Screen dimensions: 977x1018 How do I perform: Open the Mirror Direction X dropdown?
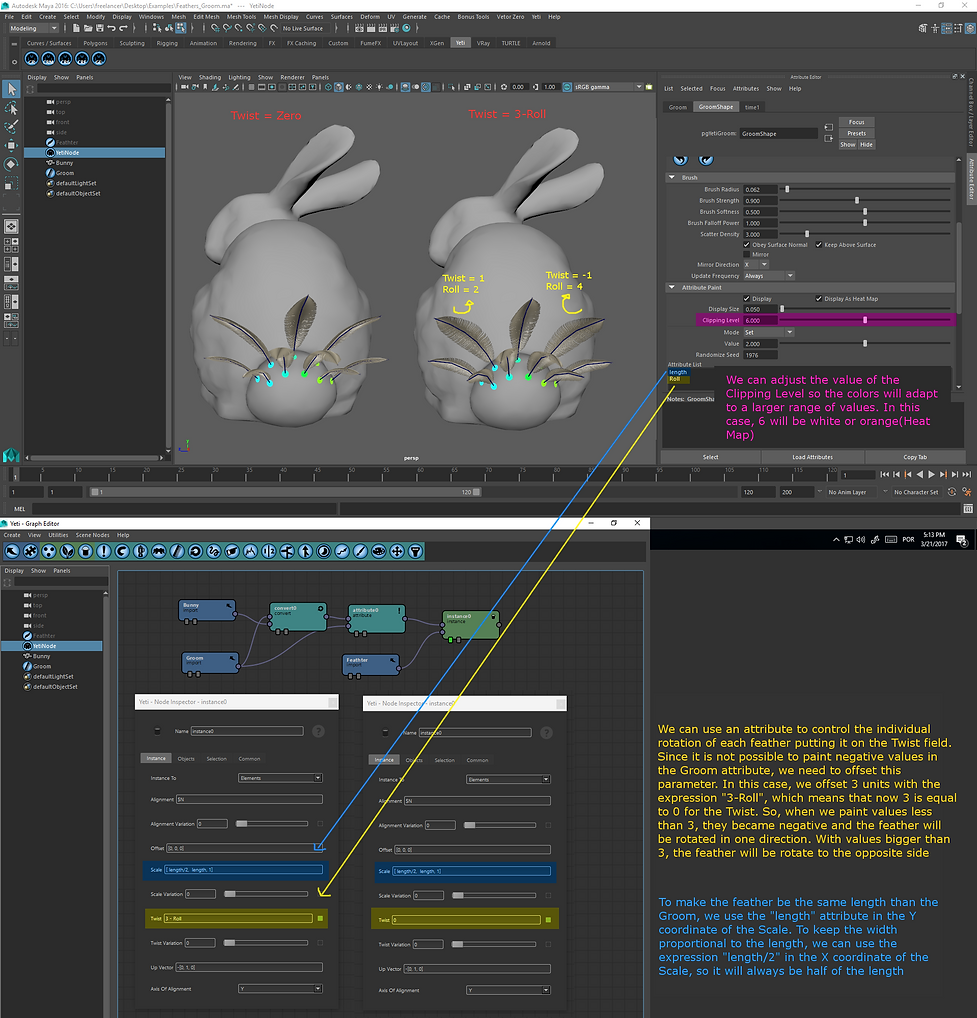(756, 265)
